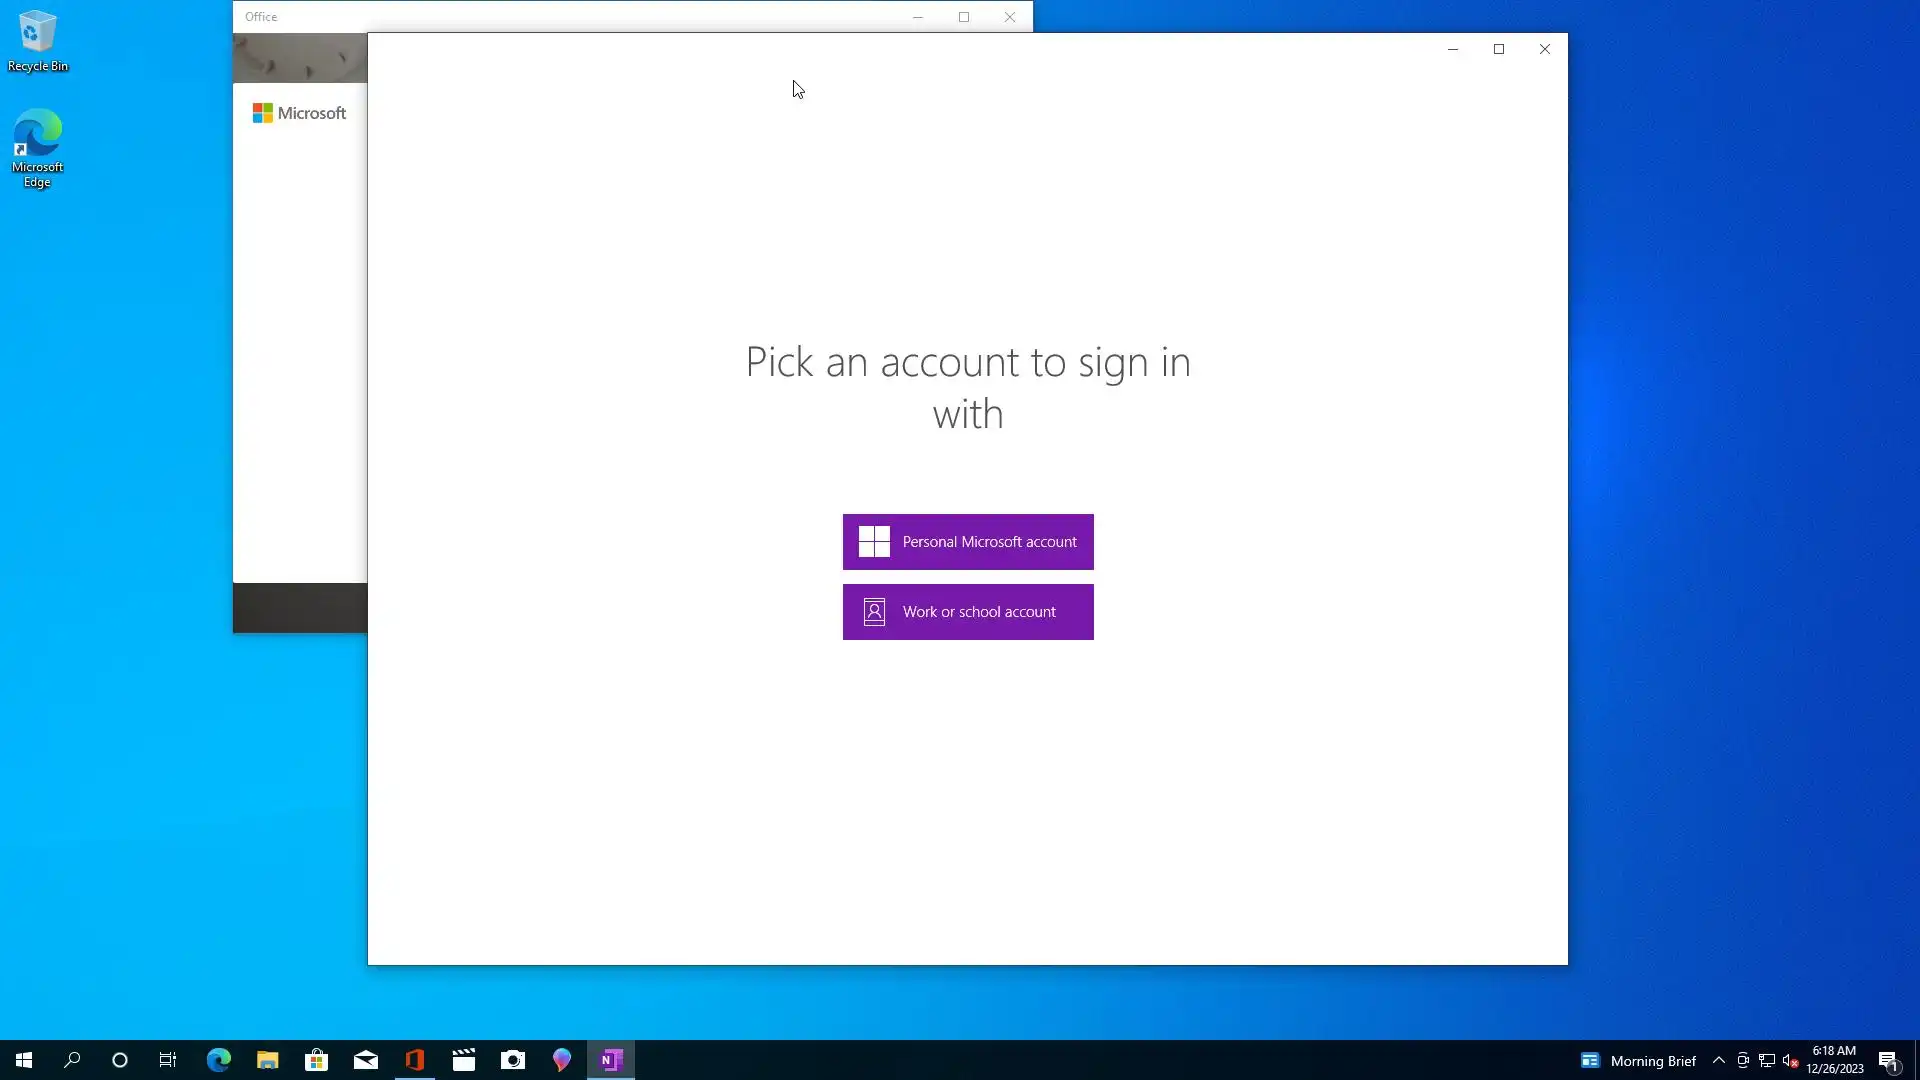Select Work or school account option
This screenshot has width=1920, height=1080.
point(967,612)
